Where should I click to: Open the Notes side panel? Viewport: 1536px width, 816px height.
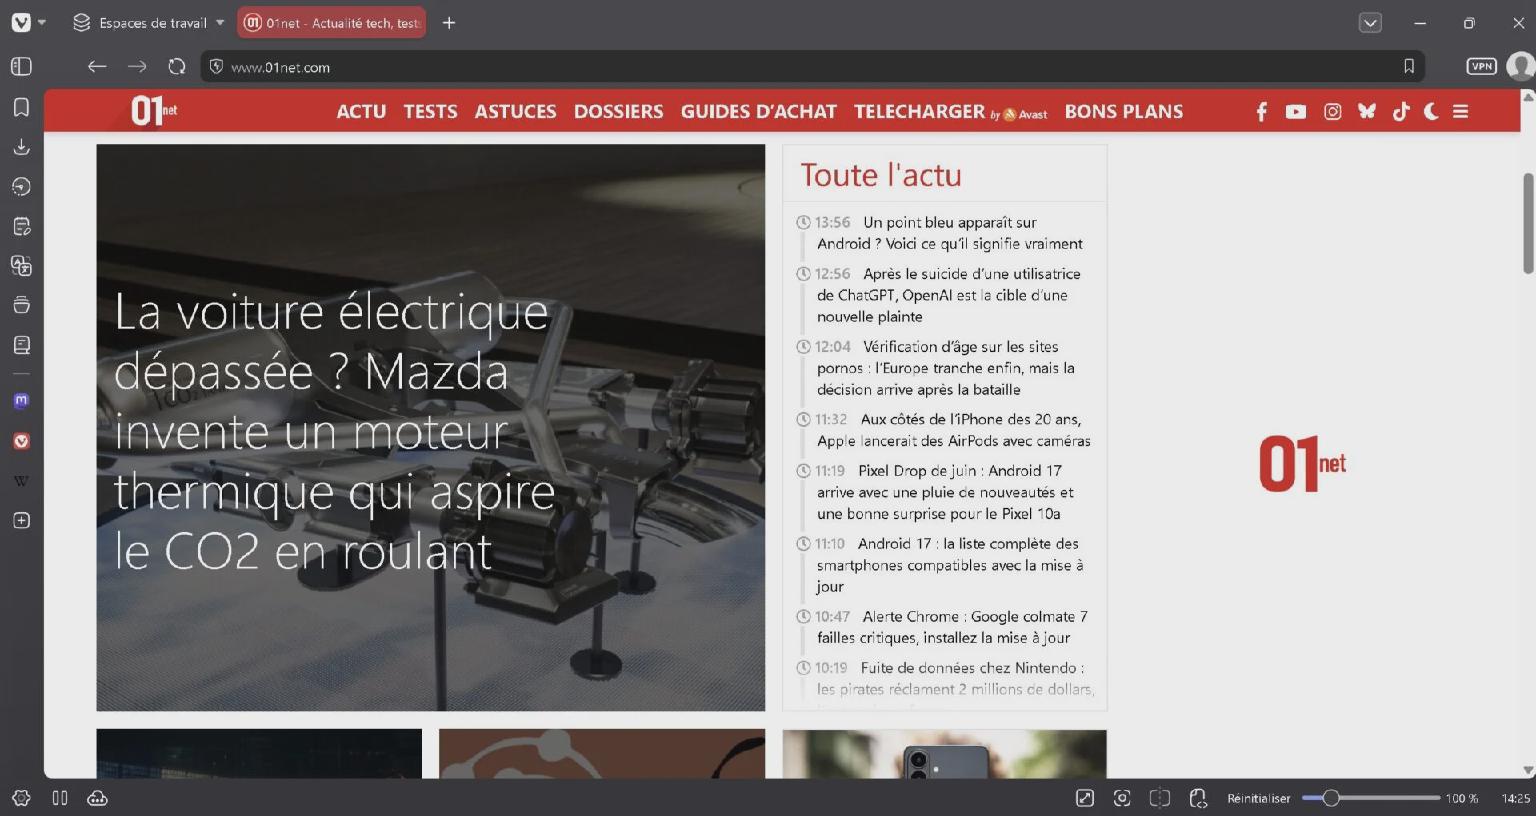click(21, 226)
